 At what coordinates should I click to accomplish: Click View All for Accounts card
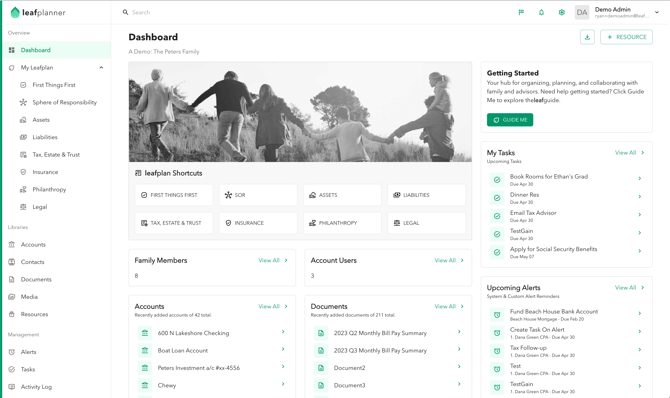(x=273, y=307)
